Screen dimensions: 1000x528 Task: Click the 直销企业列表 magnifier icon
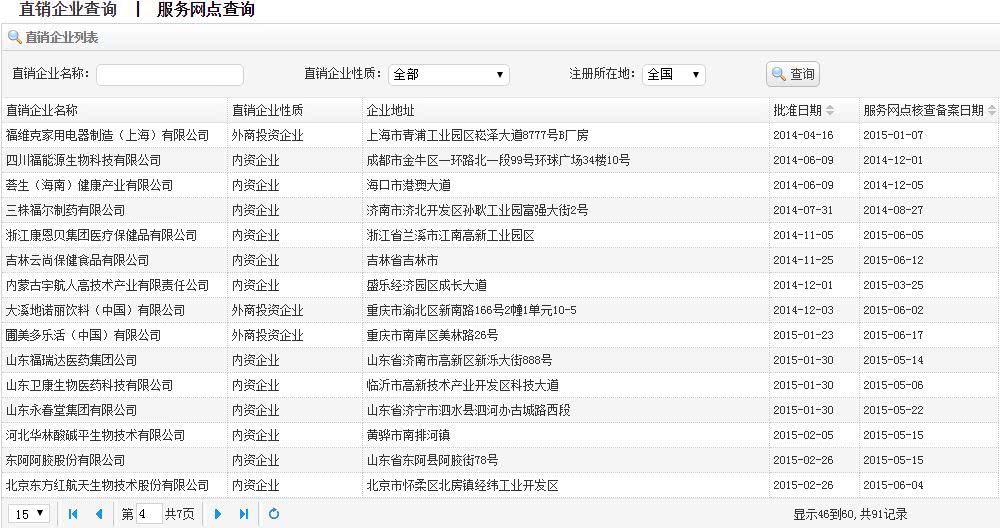coord(15,38)
